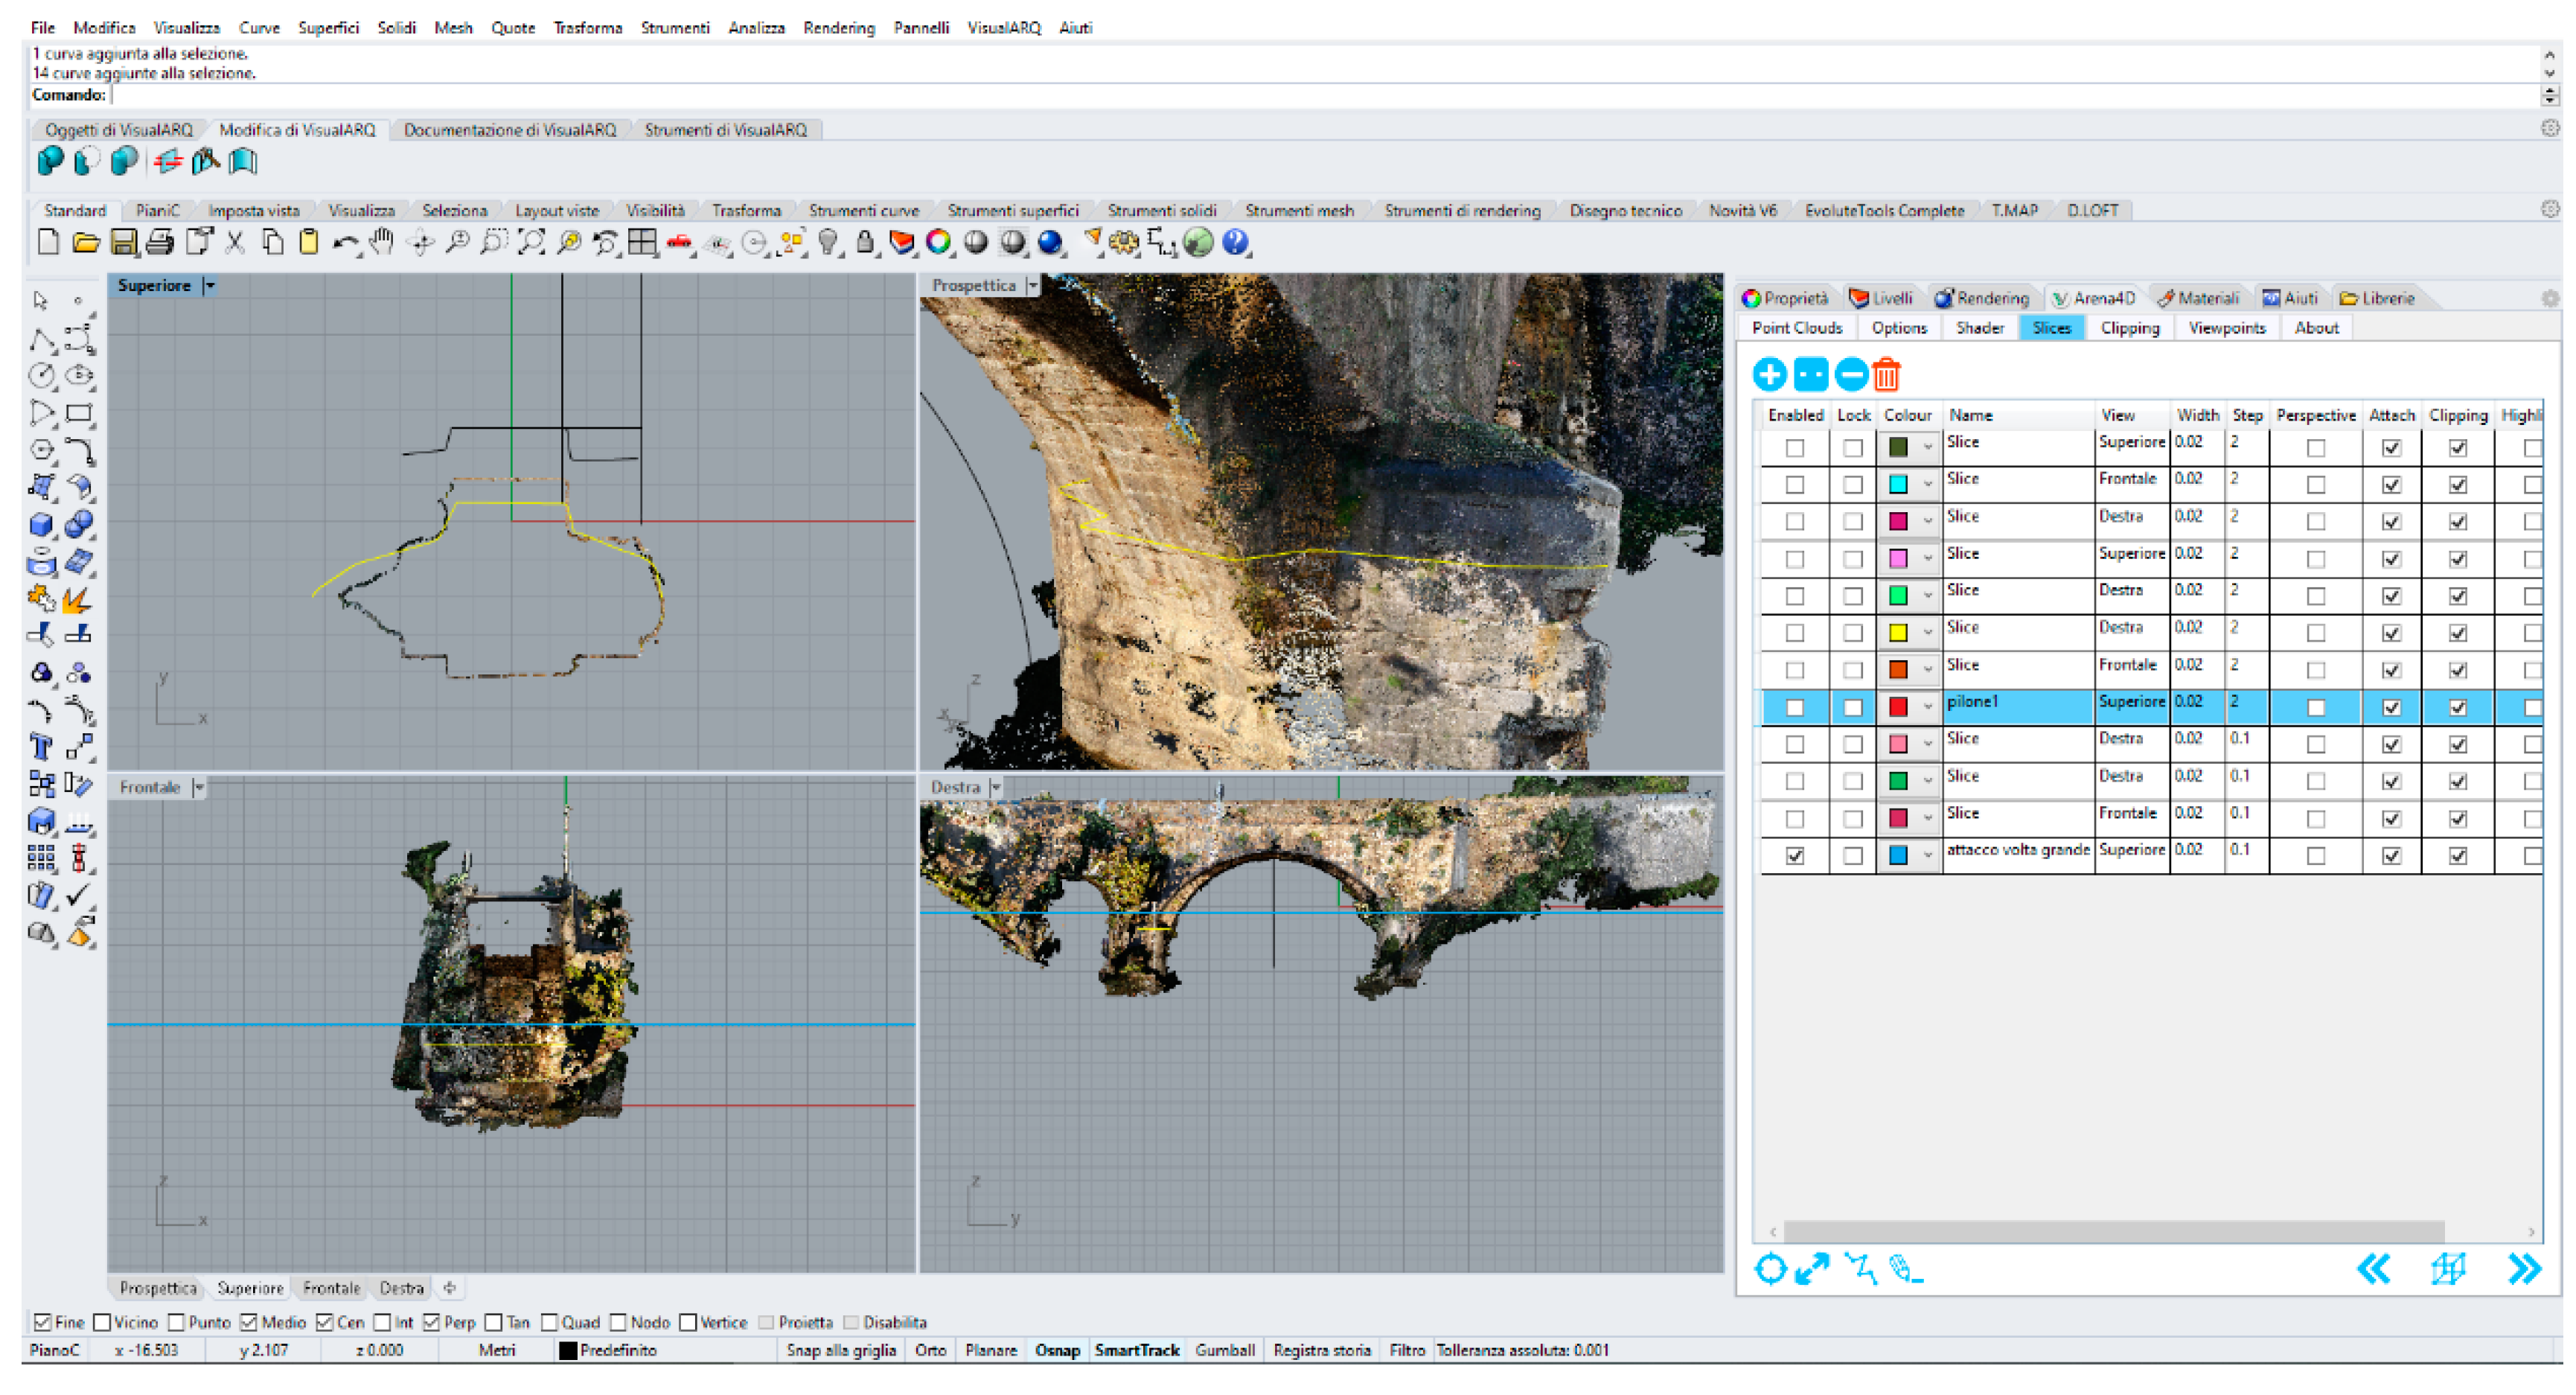Click the four-viewport layout icon
2576x1395 pixels.
click(642, 243)
